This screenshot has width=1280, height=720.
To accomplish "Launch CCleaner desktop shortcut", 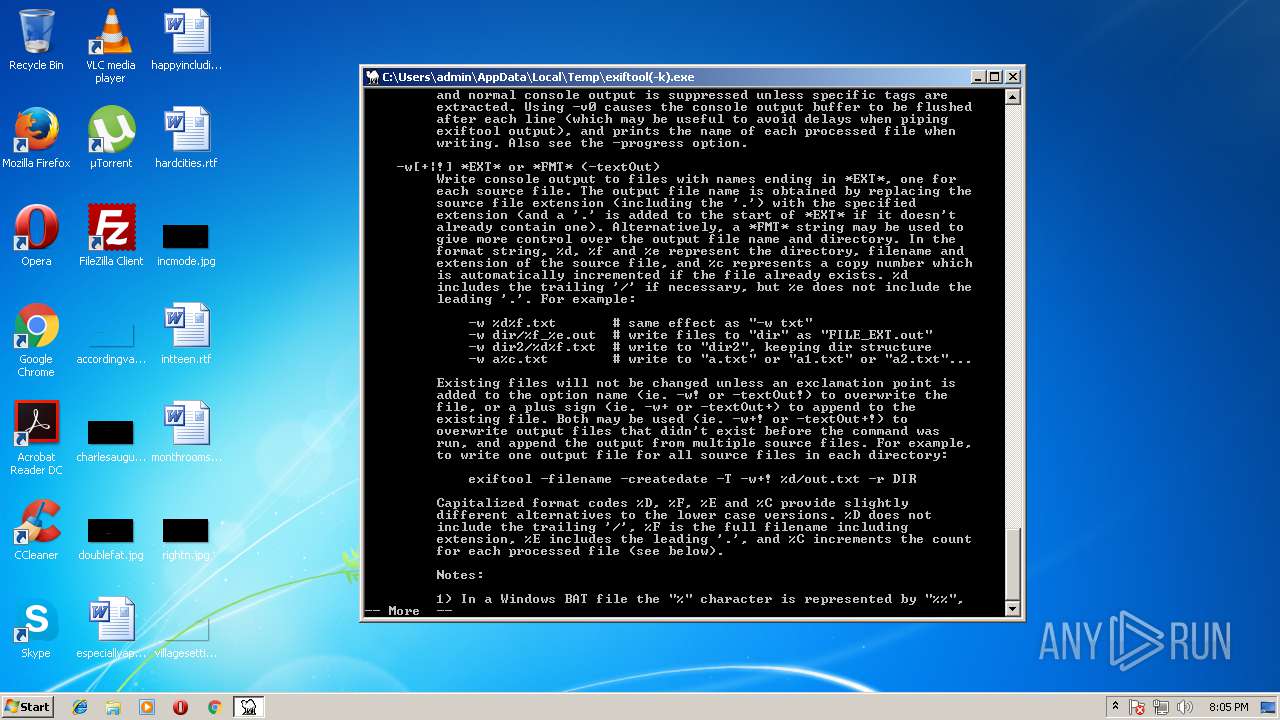I will coord(36,530).
